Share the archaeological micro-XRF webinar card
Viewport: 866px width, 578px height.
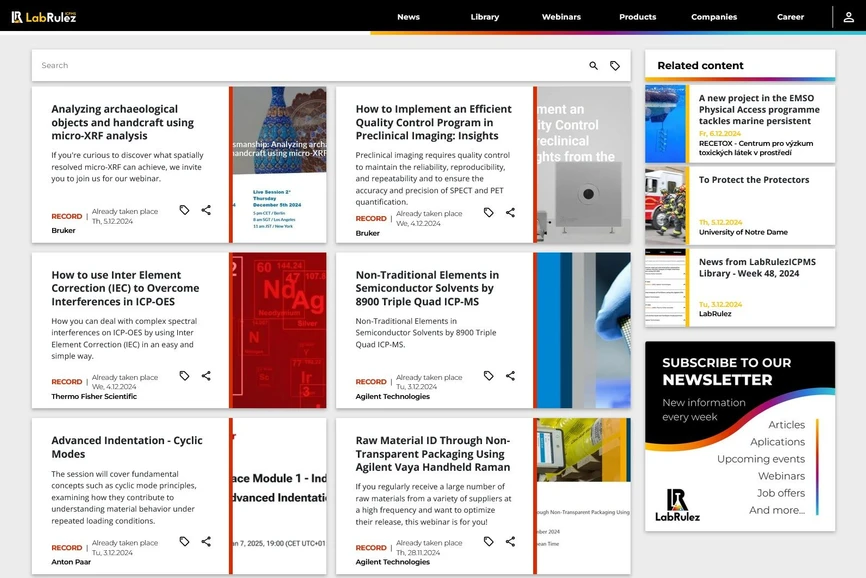point(206,210)
